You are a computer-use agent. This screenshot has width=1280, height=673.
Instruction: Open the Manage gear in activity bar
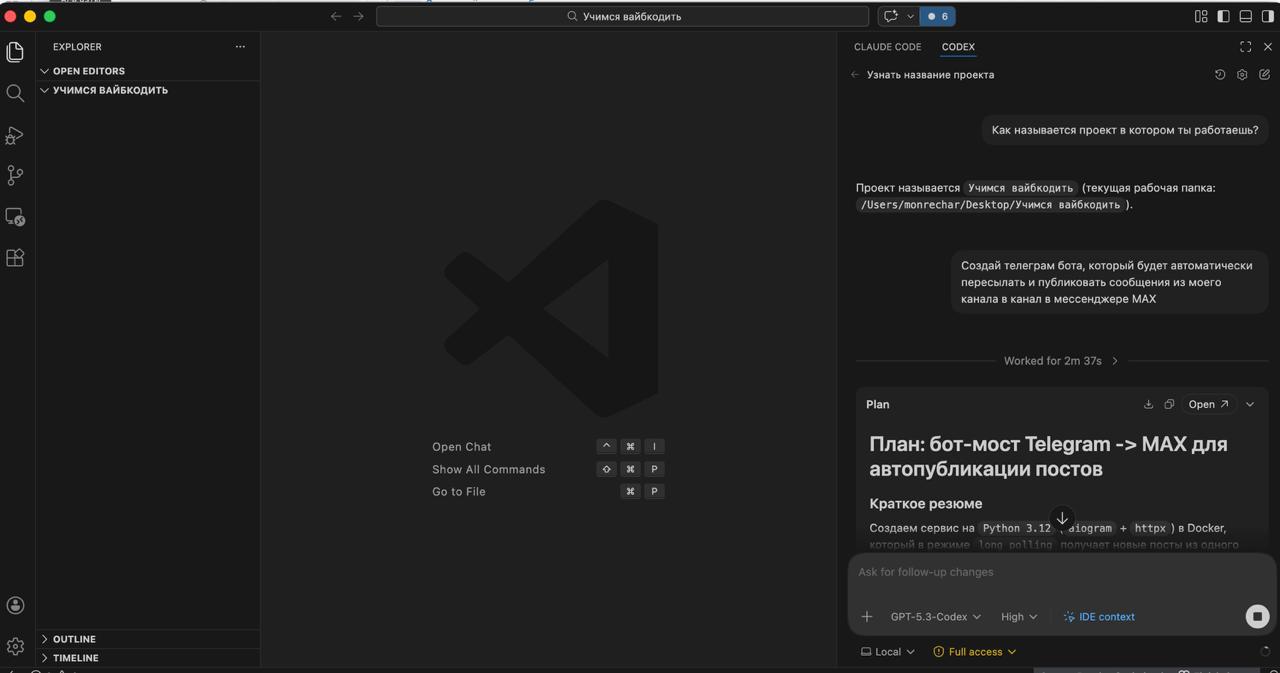pyautogui.click(x=15, y=646)
